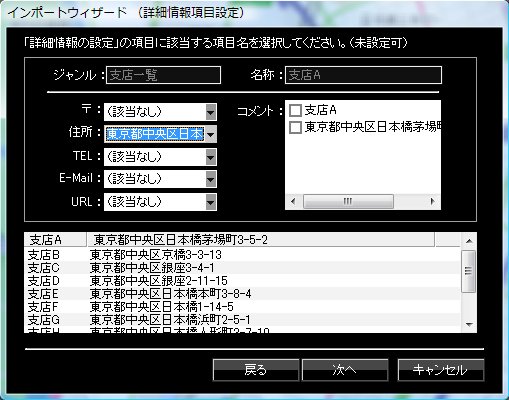
Task: Click comment list left scroll arrow
Action: [293, 201]
